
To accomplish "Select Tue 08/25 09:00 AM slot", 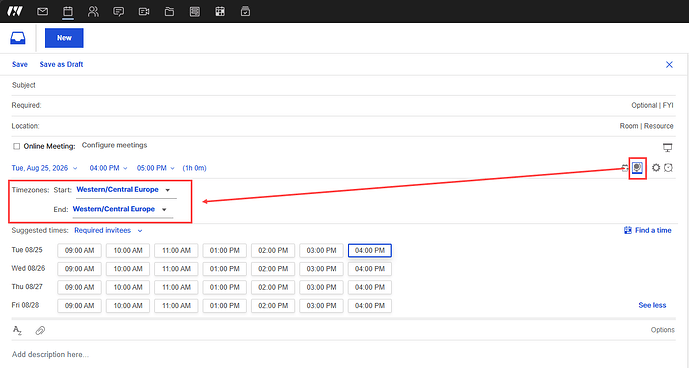I will tap(80, 251).
